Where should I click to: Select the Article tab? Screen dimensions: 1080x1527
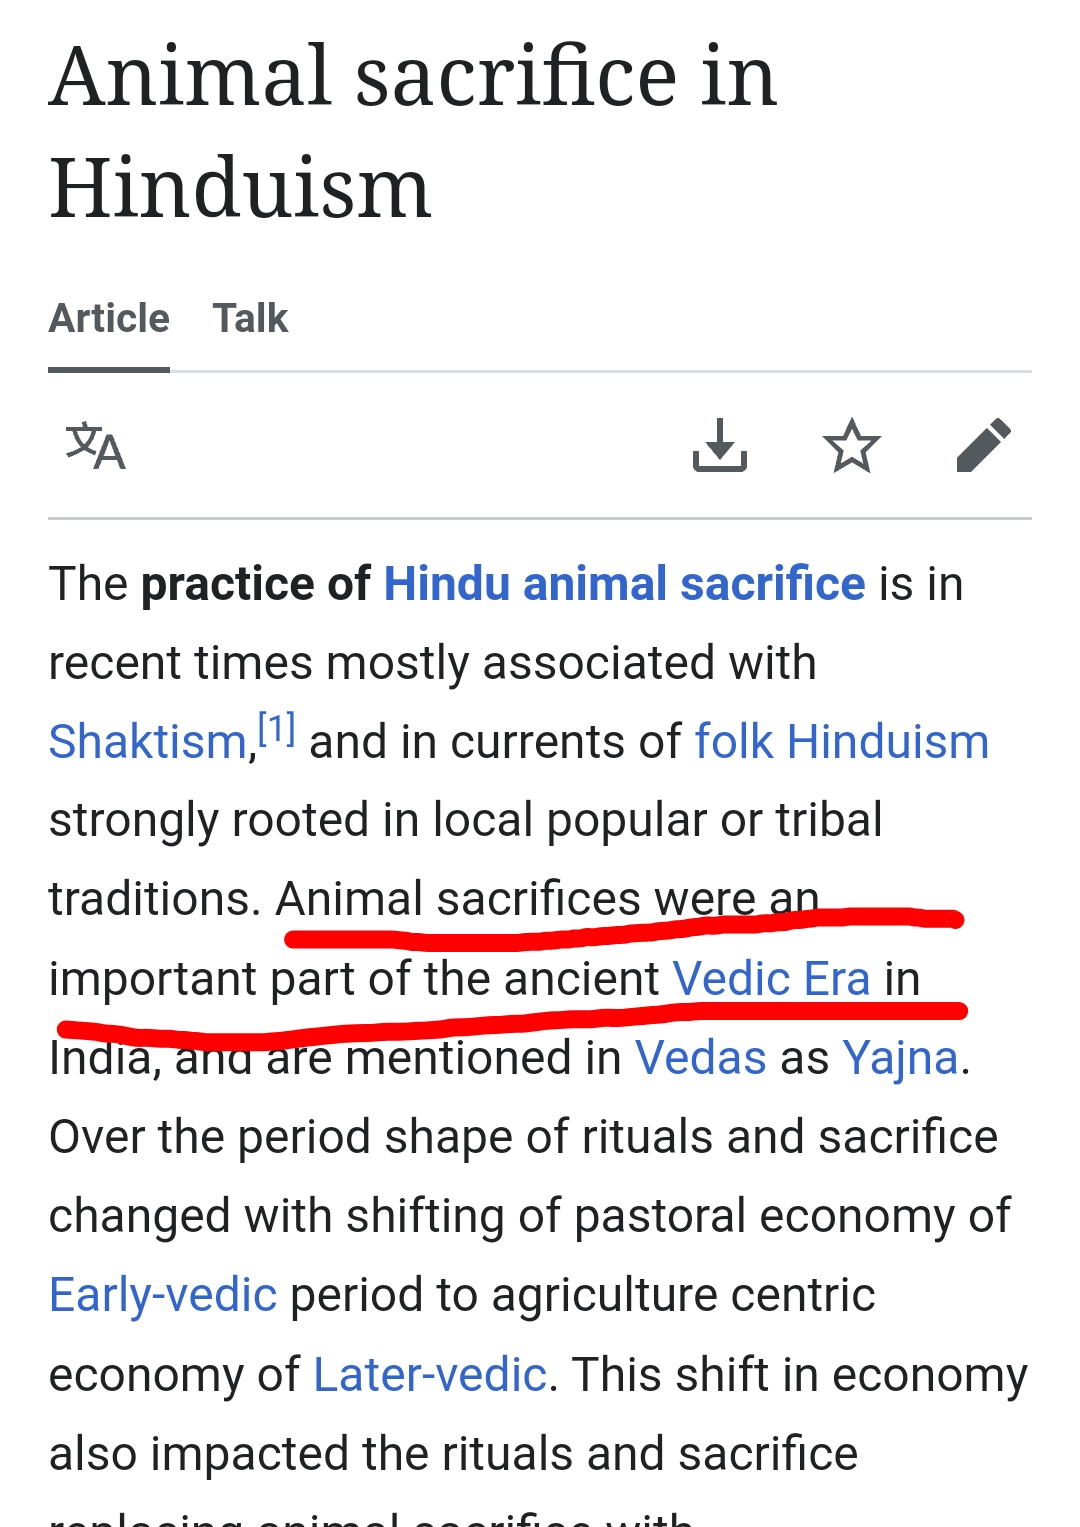[x=109, y=319]
